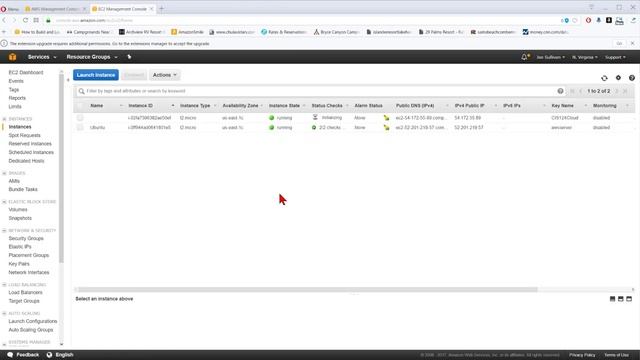The height and width of the screenshot is (360, 640).
Task: Go to previous page of instances
Action: pos(580,91)
